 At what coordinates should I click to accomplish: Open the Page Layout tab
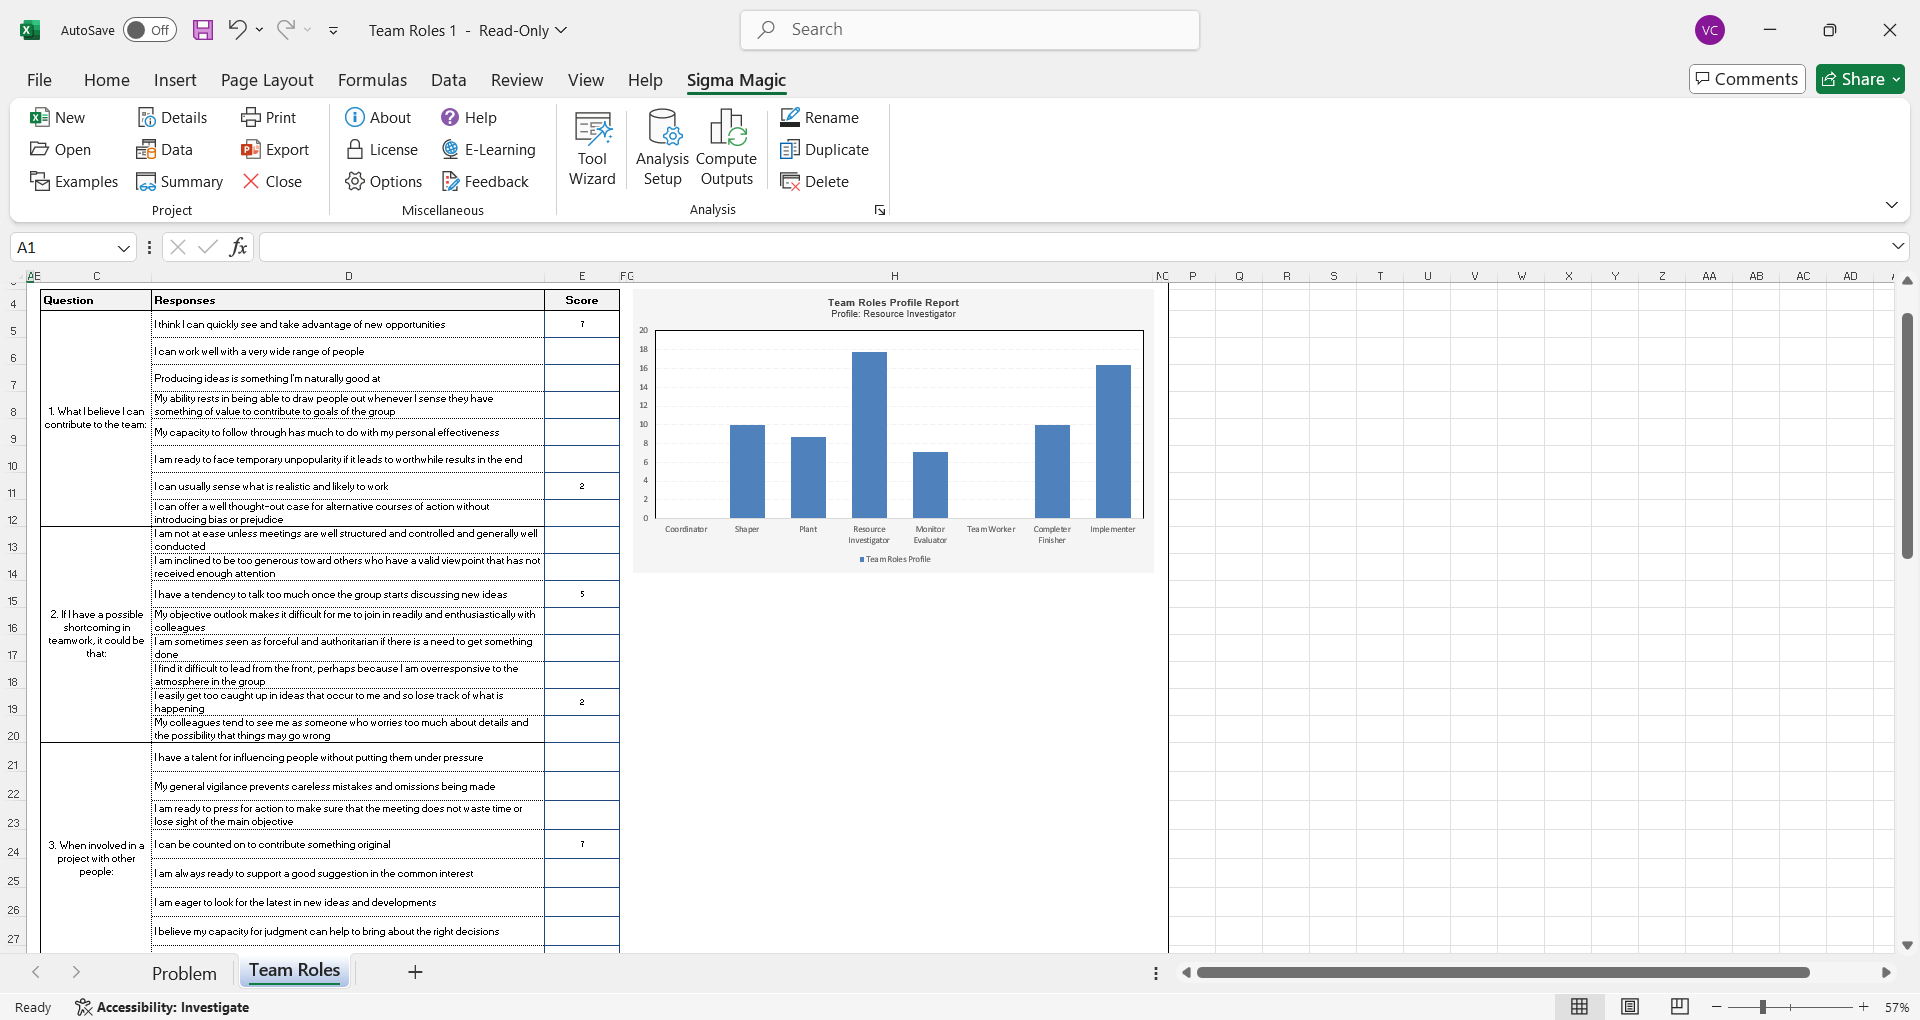[267, 80]
